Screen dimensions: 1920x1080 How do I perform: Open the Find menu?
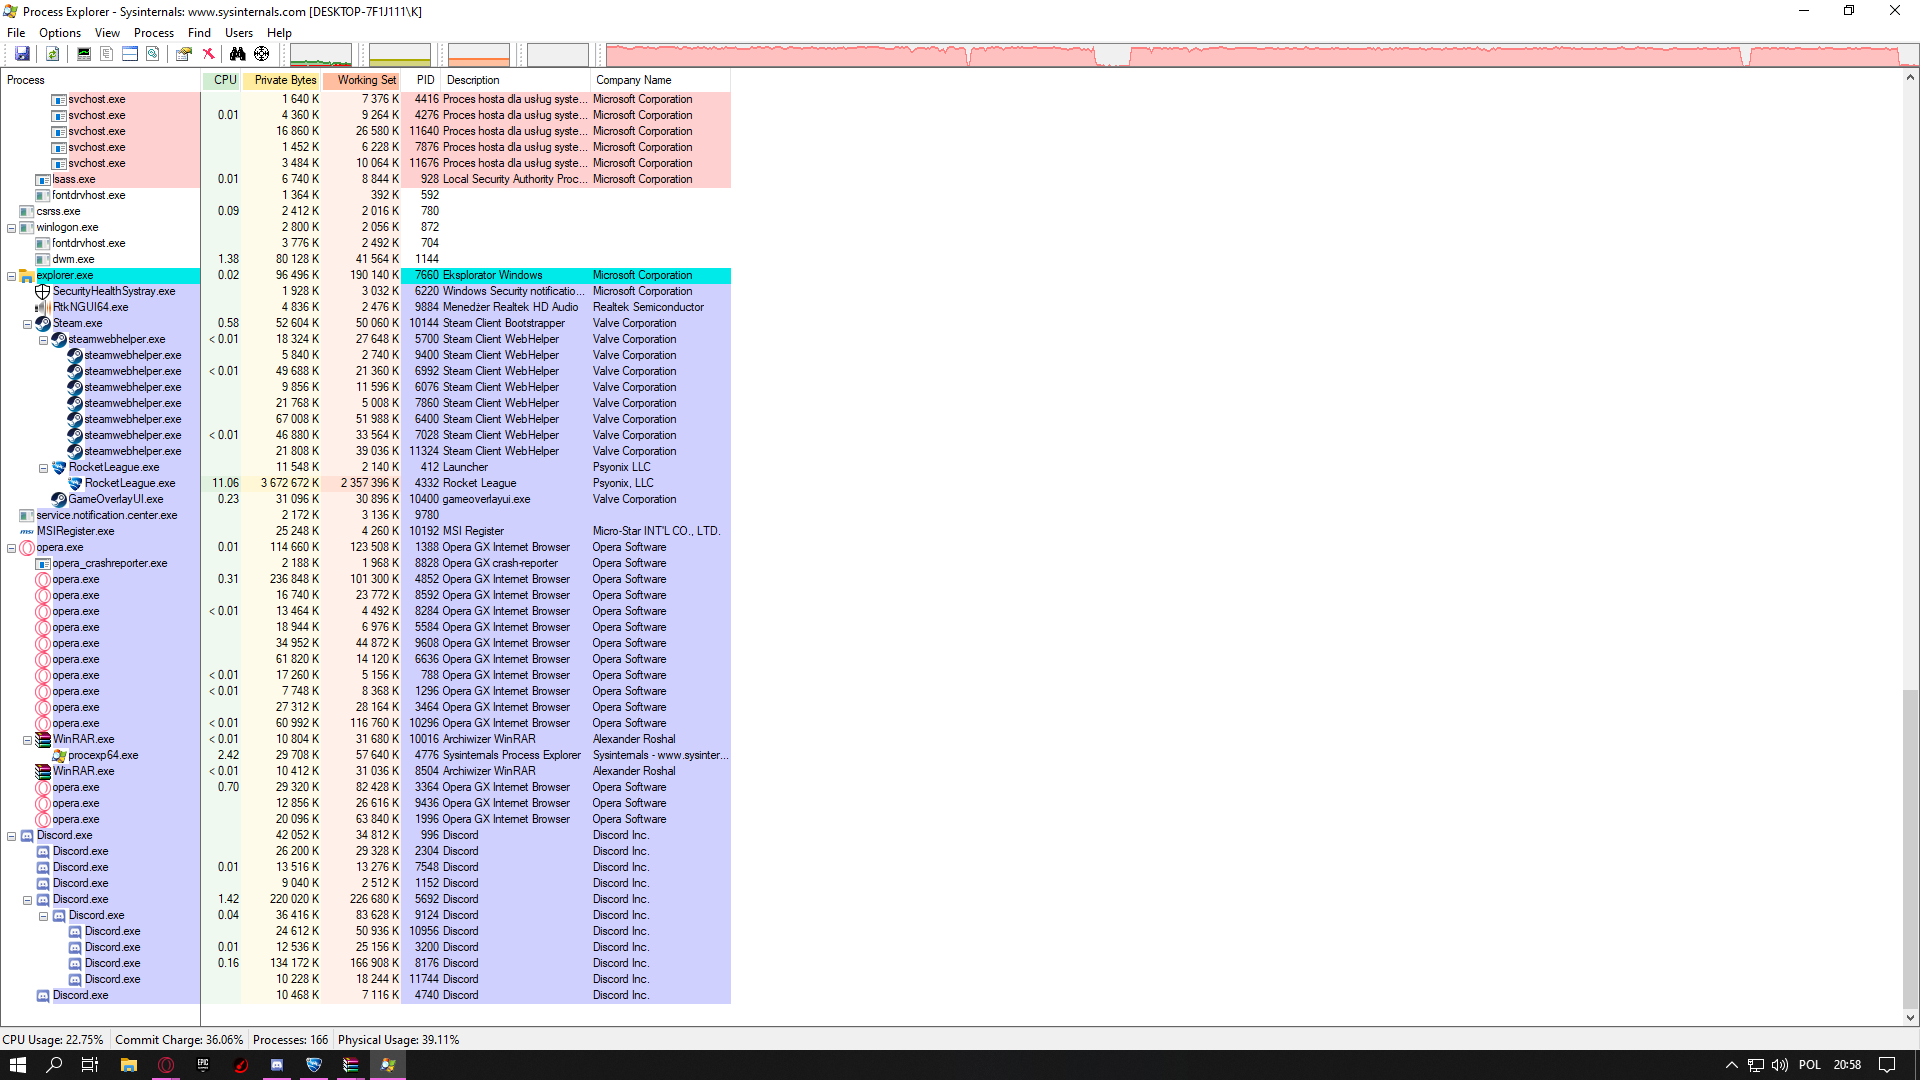coord(199,33)
